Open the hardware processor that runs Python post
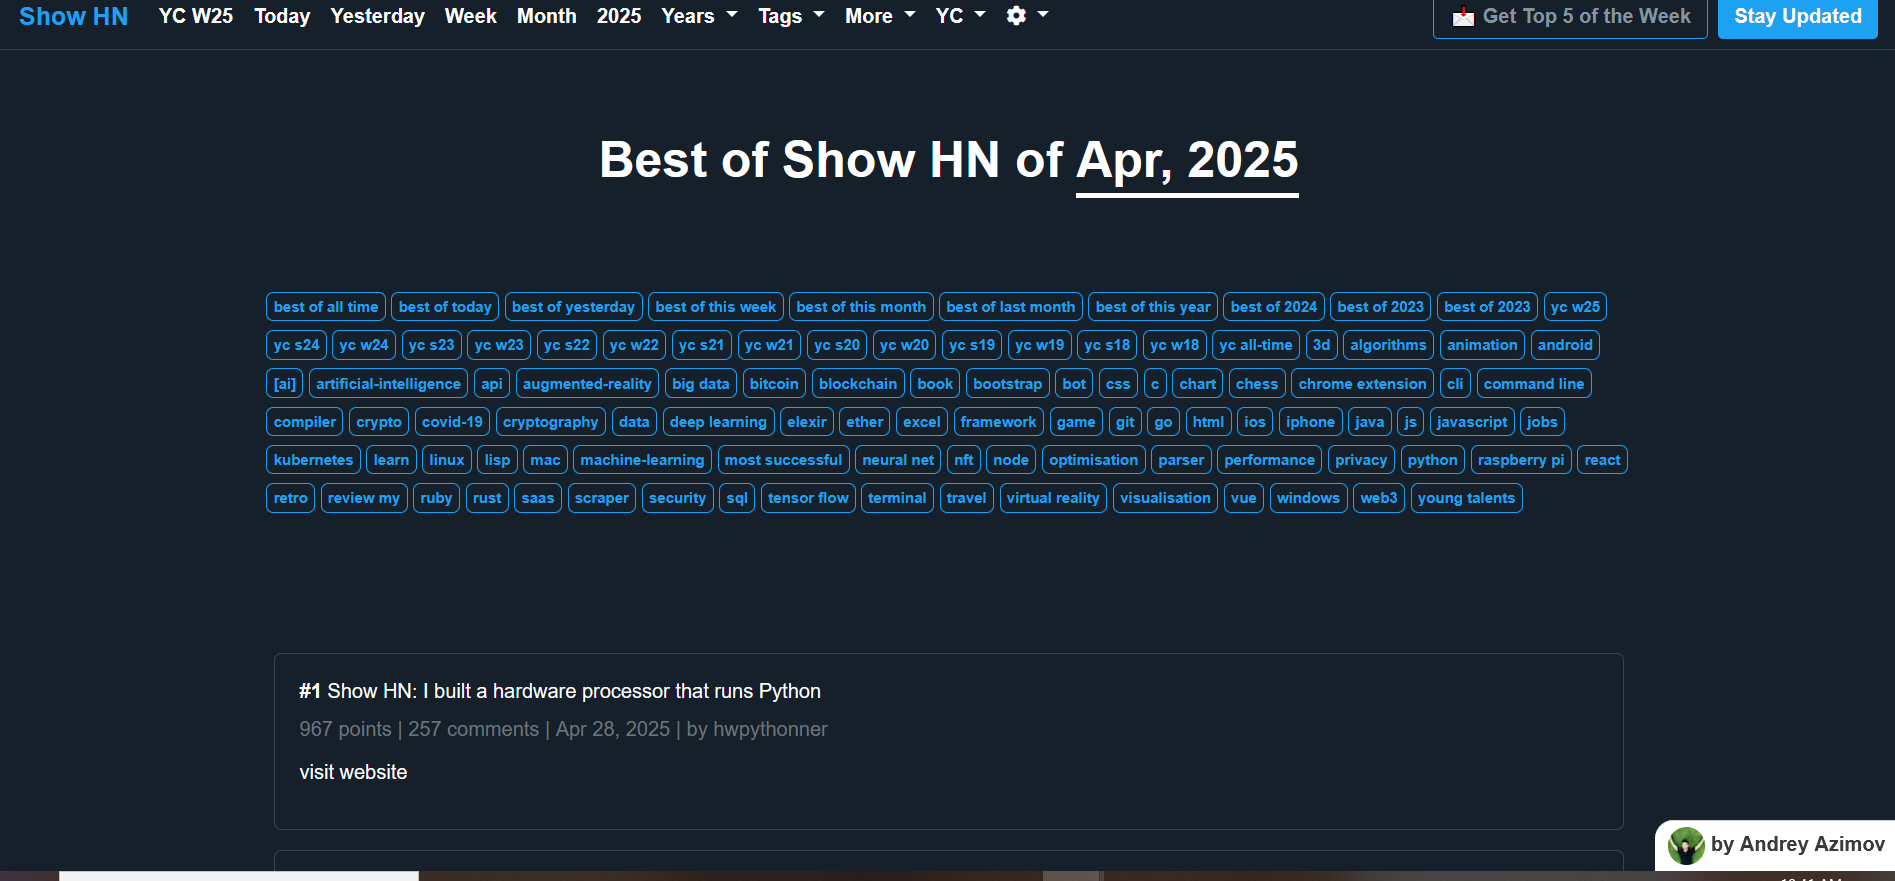This screenshot has width=1895, height=881. coord(574,691)
